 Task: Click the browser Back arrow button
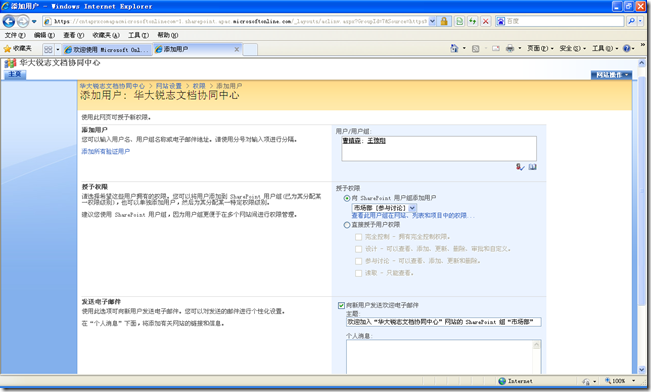[x=9, y=21]
